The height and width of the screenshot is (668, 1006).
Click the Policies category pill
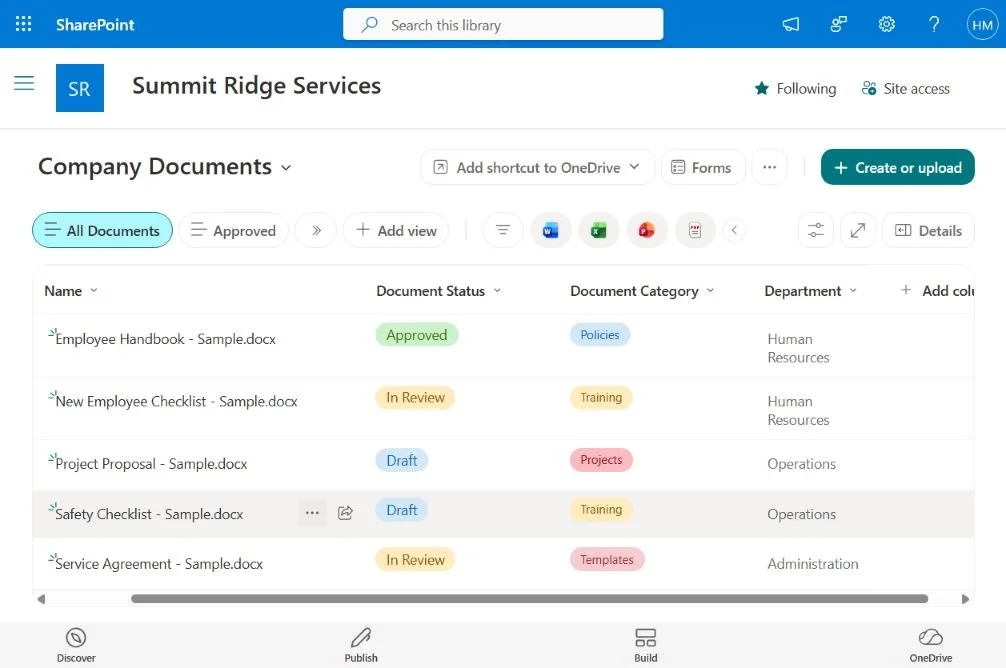tap(600, 334)
